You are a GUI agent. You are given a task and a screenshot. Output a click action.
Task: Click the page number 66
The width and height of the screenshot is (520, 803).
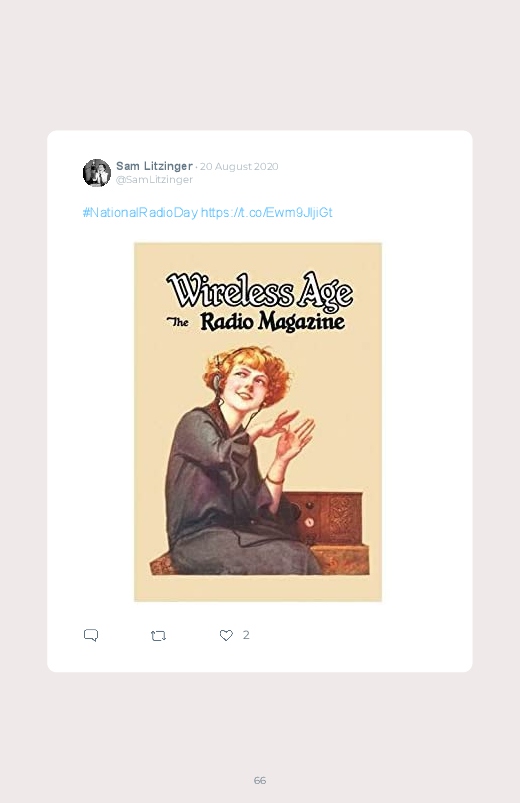[260, 780]
